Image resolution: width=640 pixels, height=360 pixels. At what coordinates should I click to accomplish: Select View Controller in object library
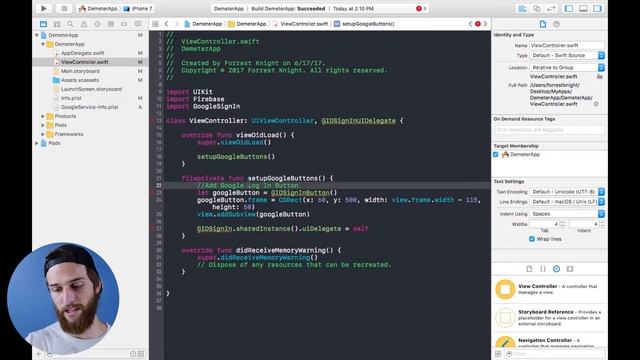pos(549,289)
